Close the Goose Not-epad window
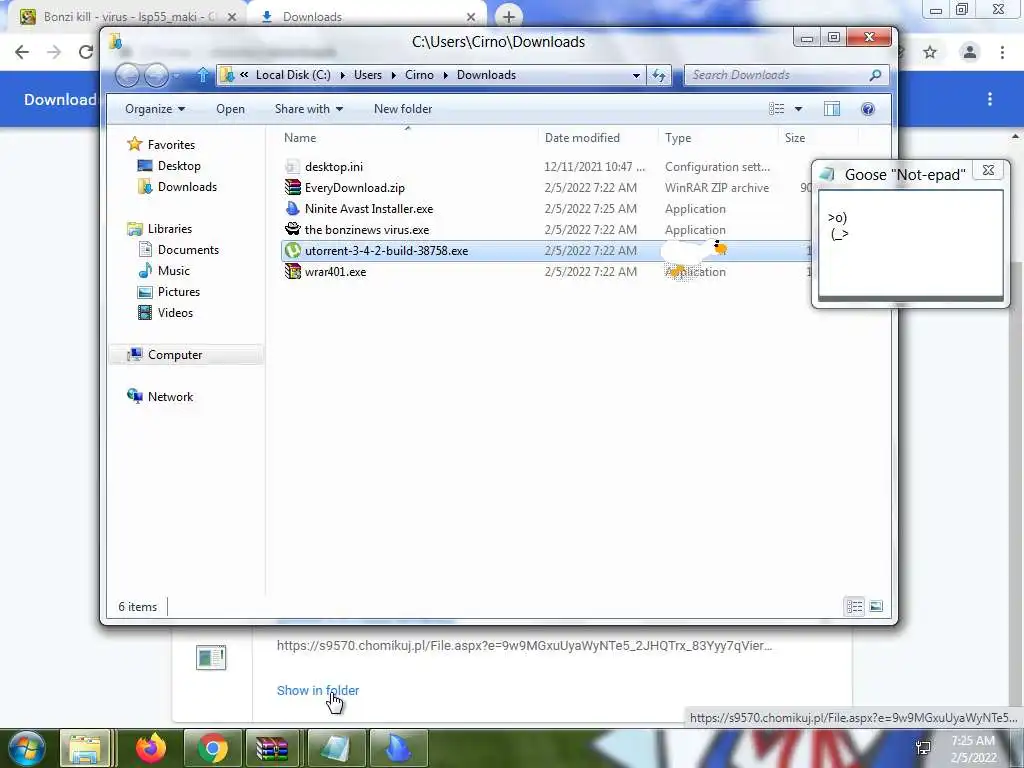 (988, 170)
